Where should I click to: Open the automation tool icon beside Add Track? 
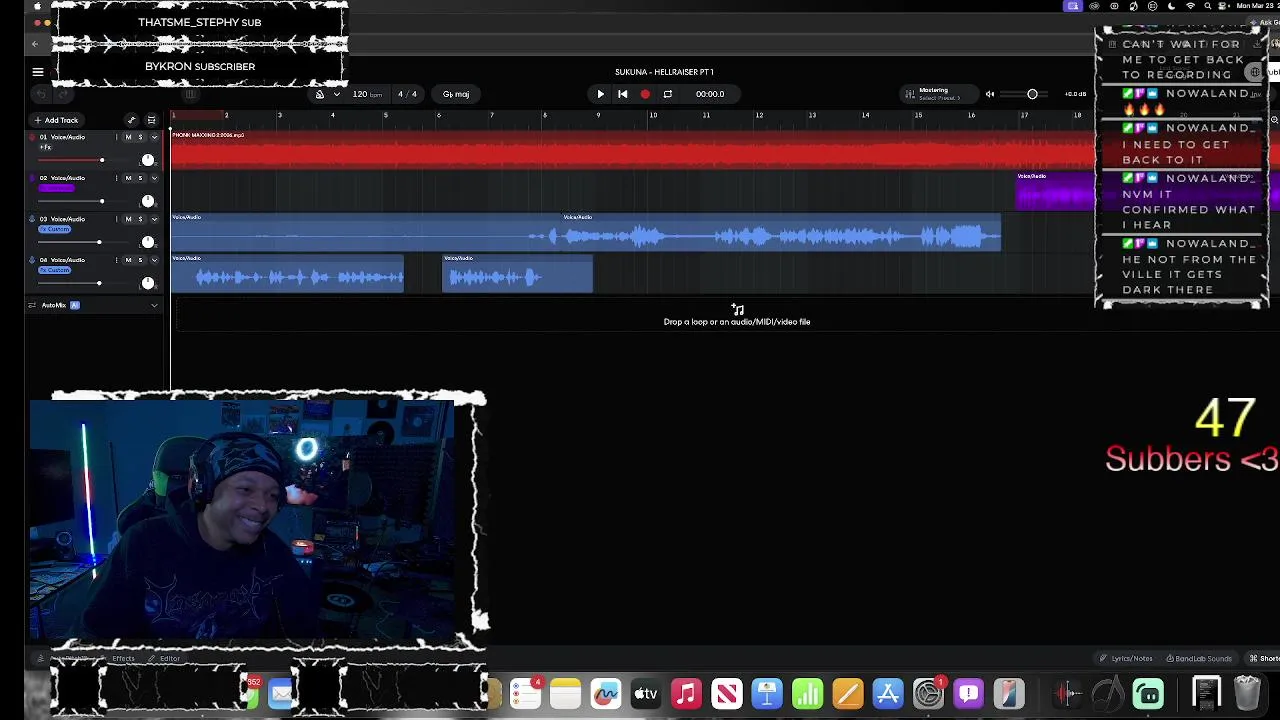point(131,120)
